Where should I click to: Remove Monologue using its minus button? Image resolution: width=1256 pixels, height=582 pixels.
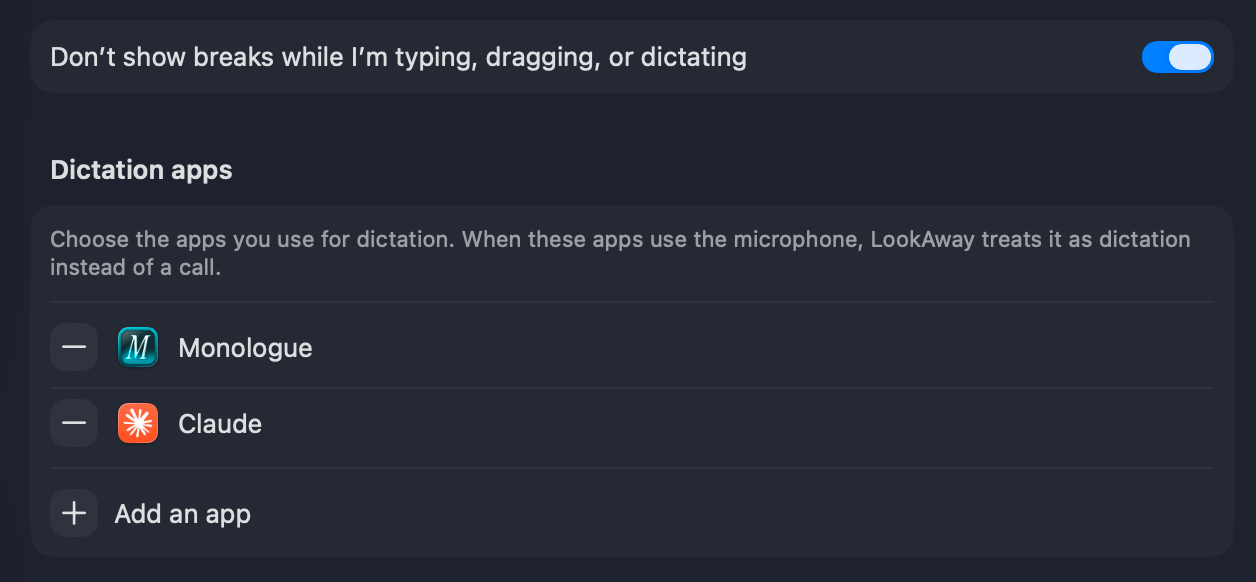pos(74,347)
